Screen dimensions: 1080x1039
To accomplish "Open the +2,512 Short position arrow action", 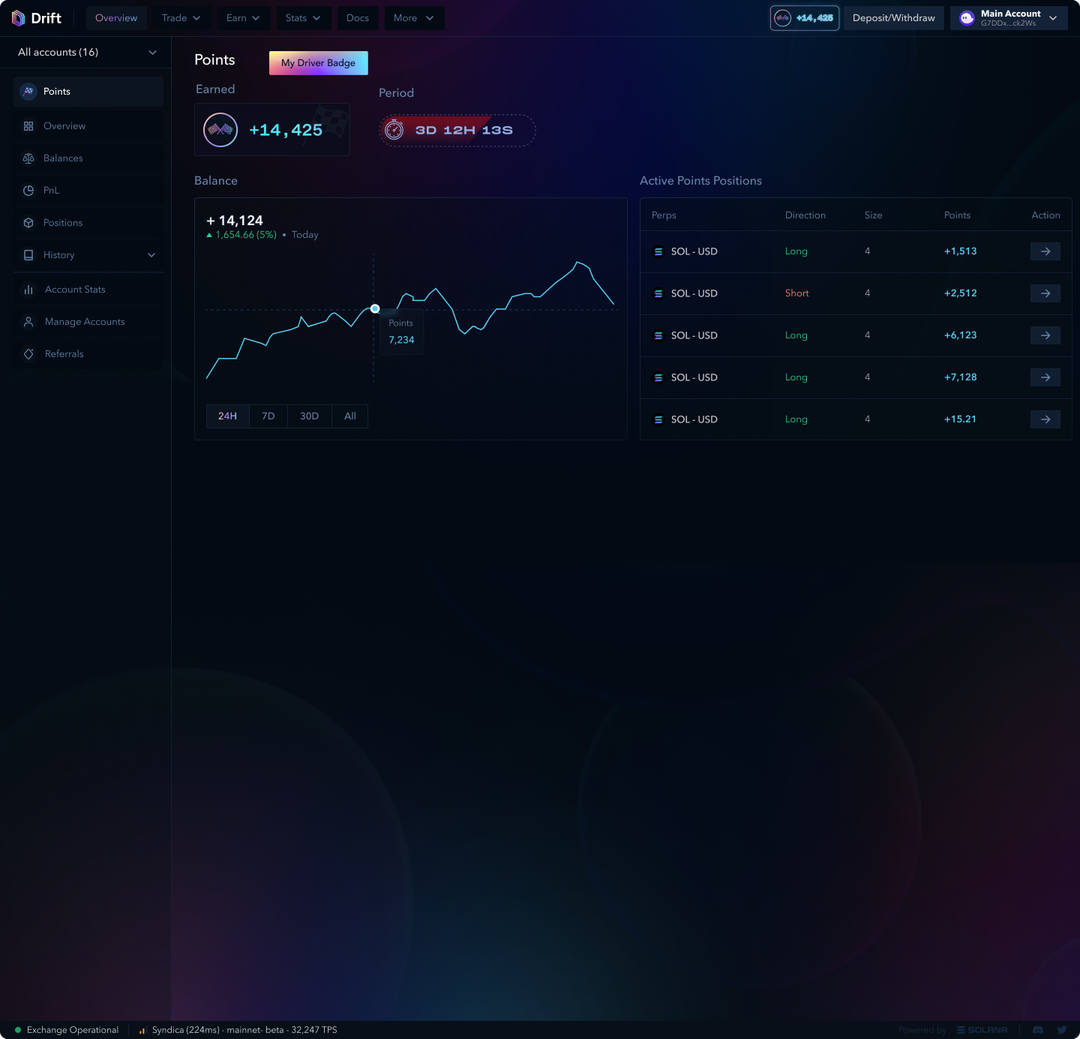I will [1045, 294].
